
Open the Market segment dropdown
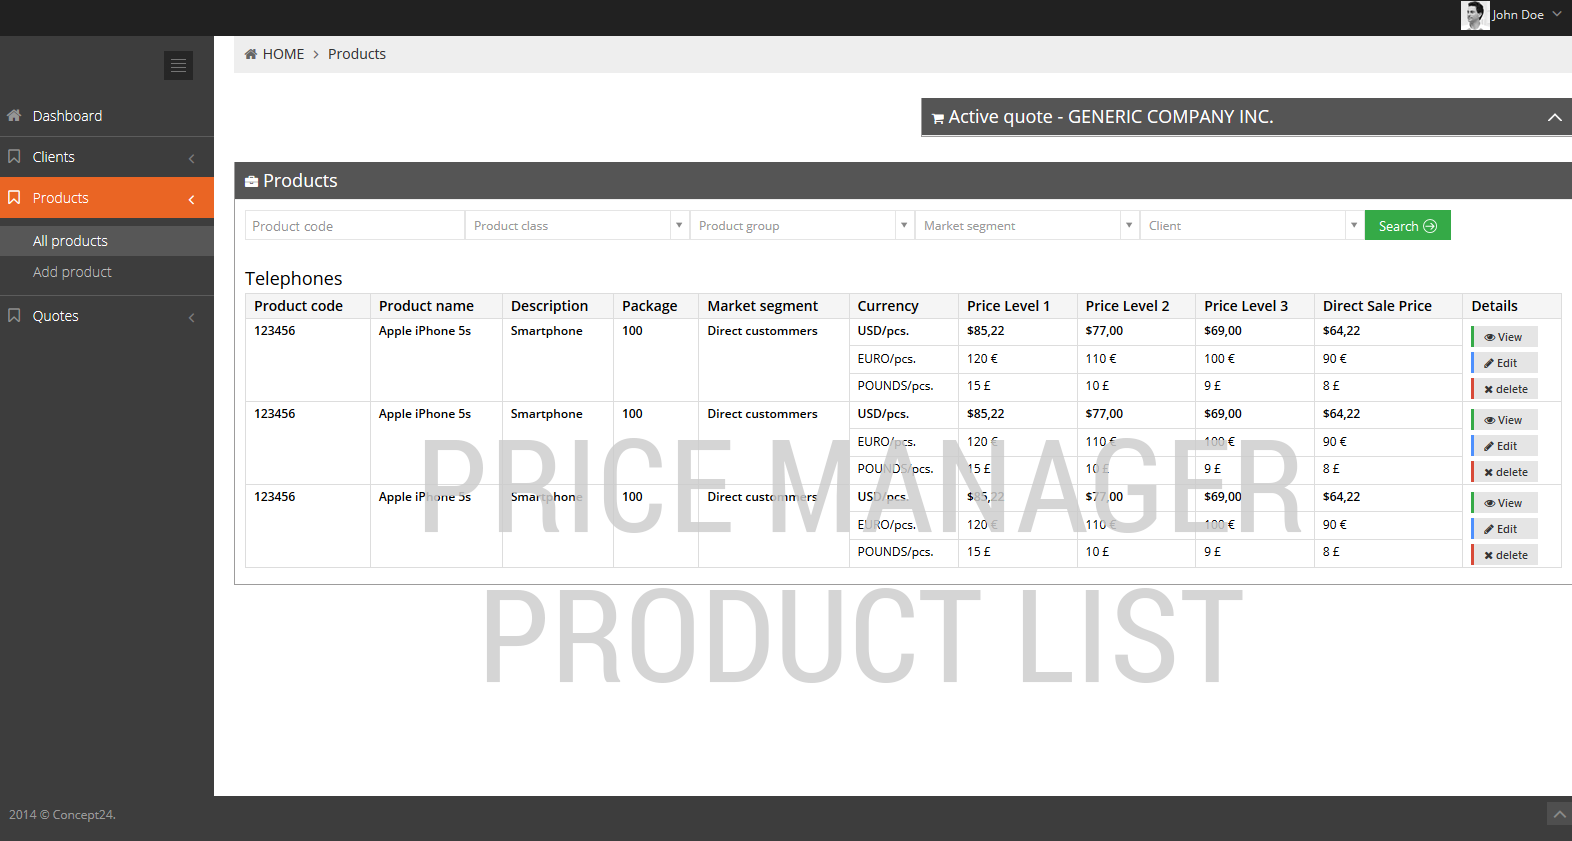(1027, 225)
